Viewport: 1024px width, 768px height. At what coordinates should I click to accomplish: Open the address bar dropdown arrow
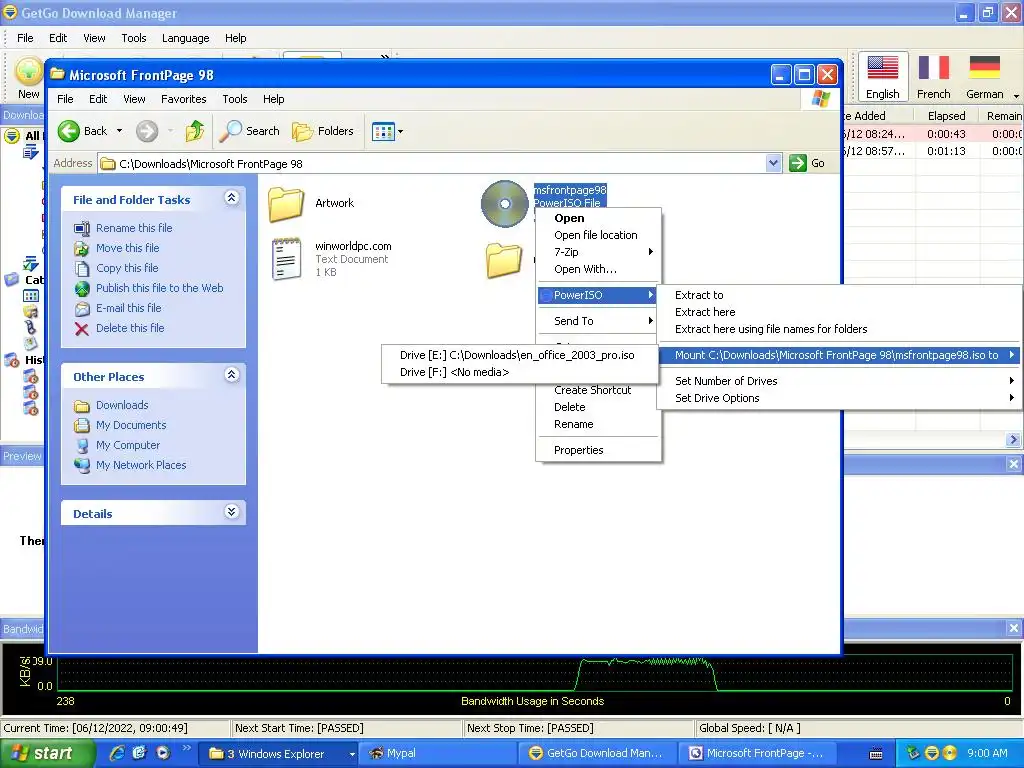pyautogui.click(x=773, y=163)
